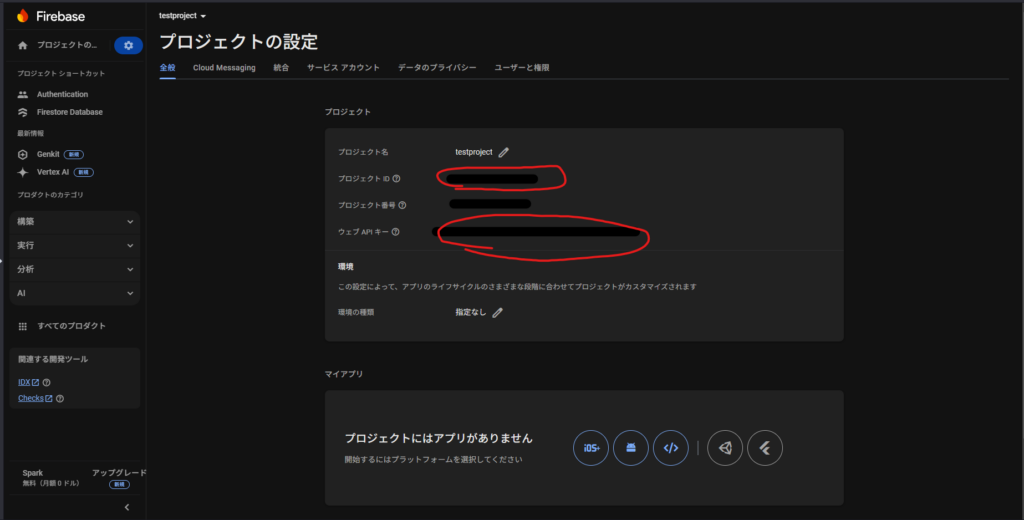Click すべてのプロダクト link
This screenshot has height=520, width=1024.
(71, 326)
